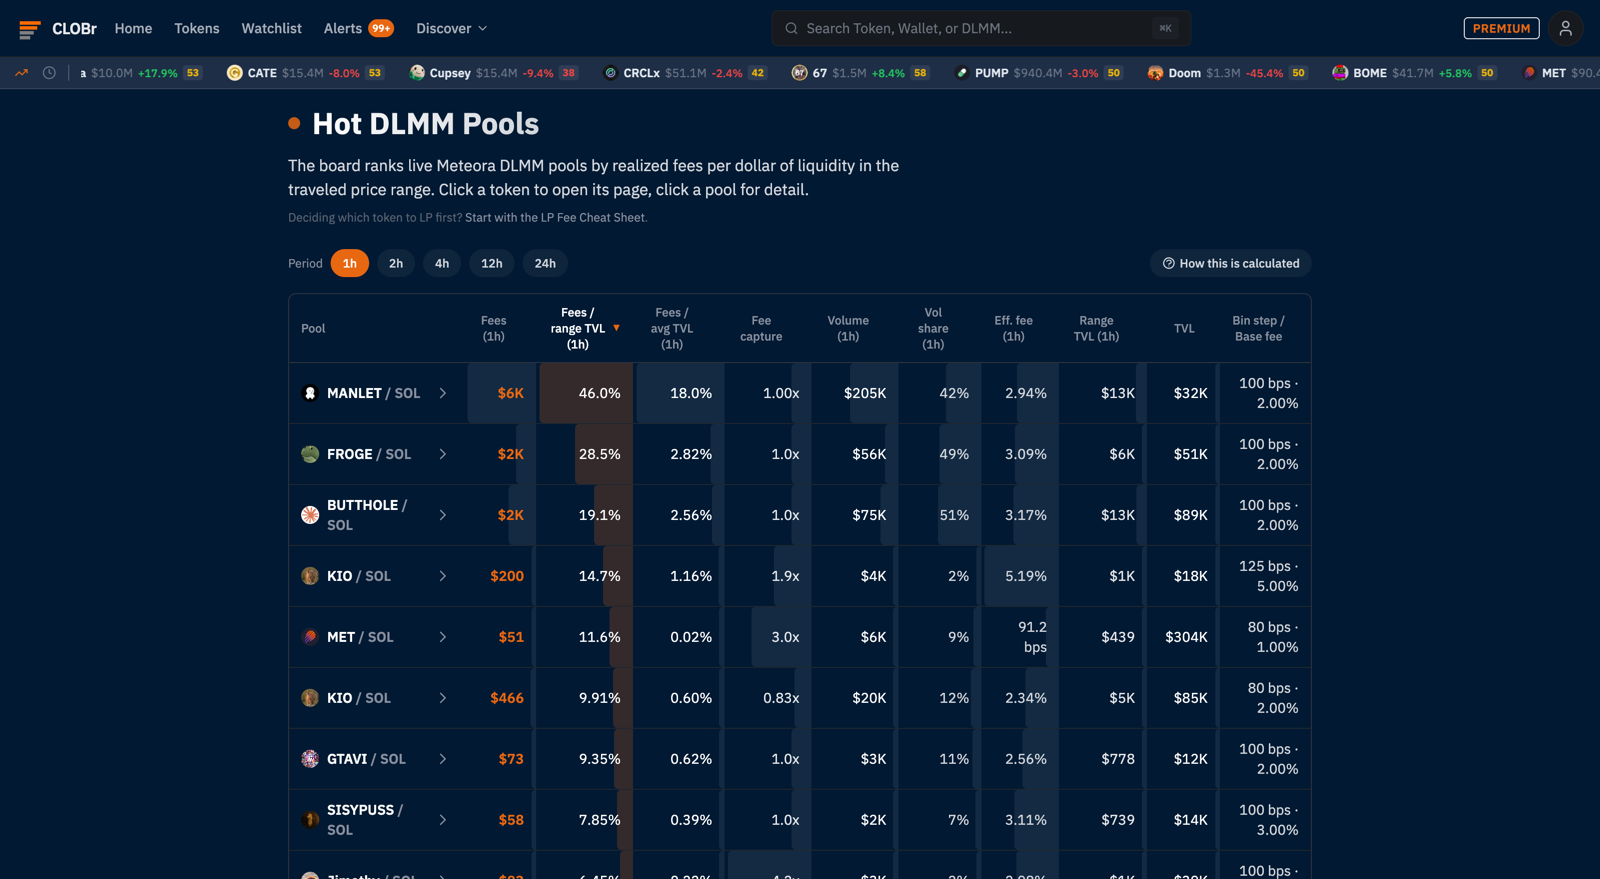Screen dimensions: 1600x879
Task: Click the 99+ alerts badge
Action: click(x=381, y=28)
